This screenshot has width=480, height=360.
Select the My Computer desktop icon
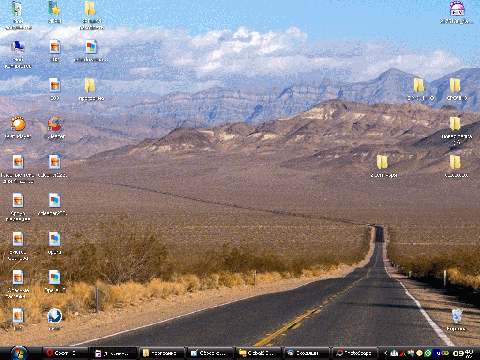pyautogui.click(x=18, y=53)
